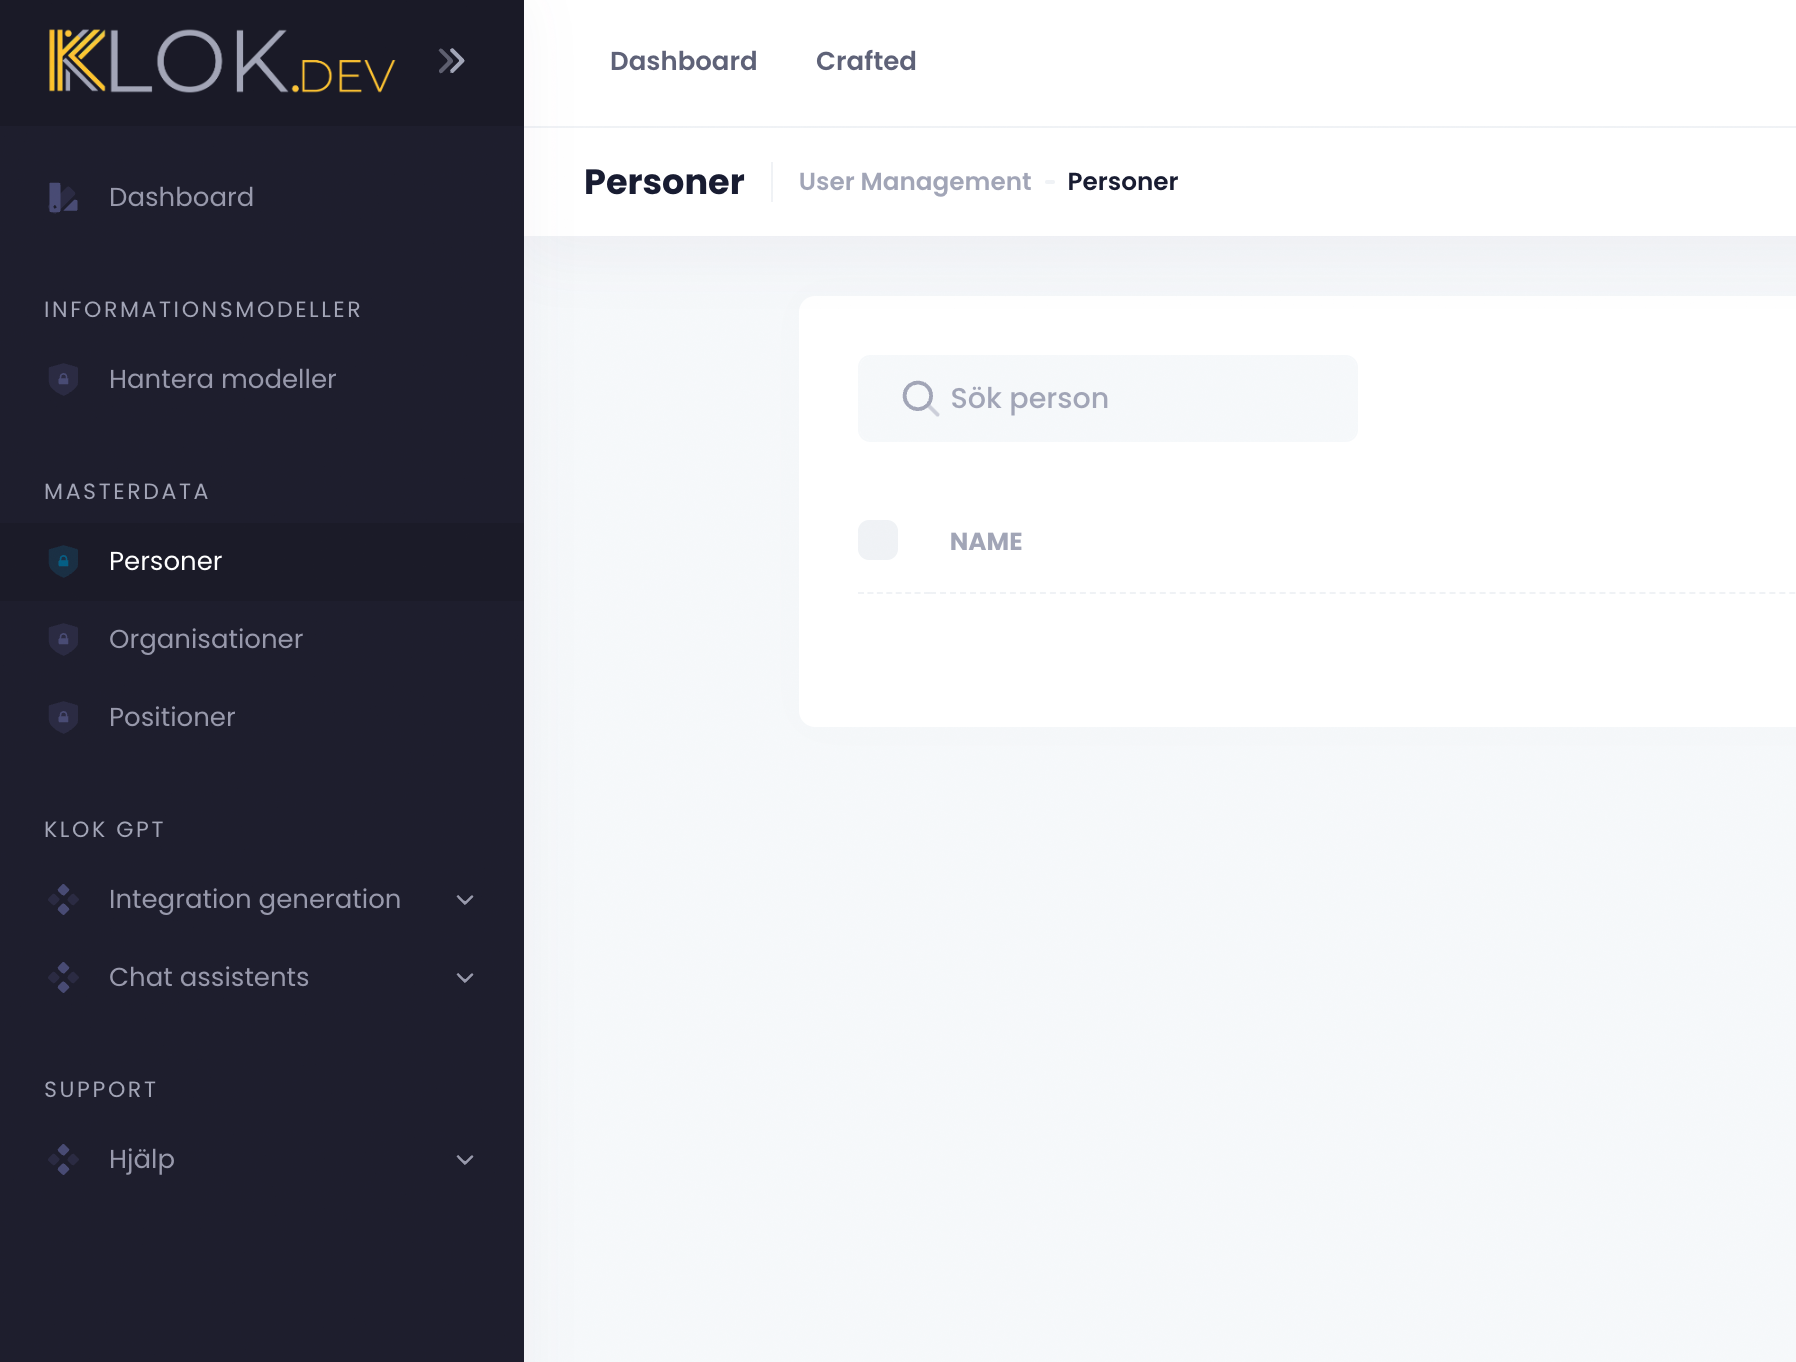The height and width of the screenshot is (1362, 1796).
Task: Click the Chat assistents diamond icon
Action: tap(63, 977)
